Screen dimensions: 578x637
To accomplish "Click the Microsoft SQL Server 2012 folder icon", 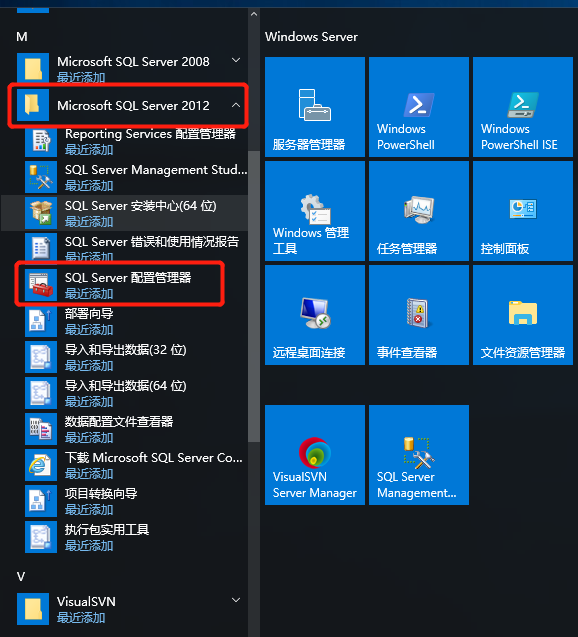I will pos(33,105).
